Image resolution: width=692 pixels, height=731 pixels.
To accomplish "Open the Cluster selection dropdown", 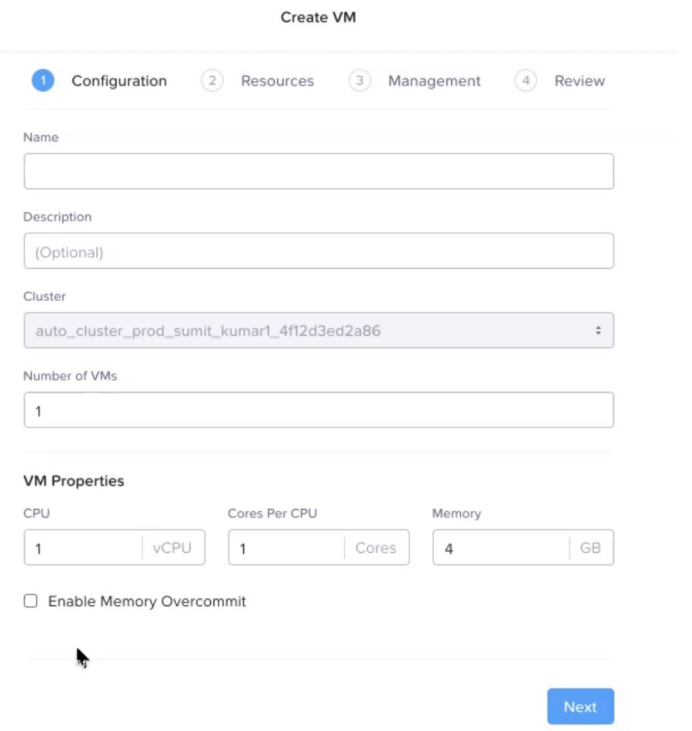I will [319, 331].
